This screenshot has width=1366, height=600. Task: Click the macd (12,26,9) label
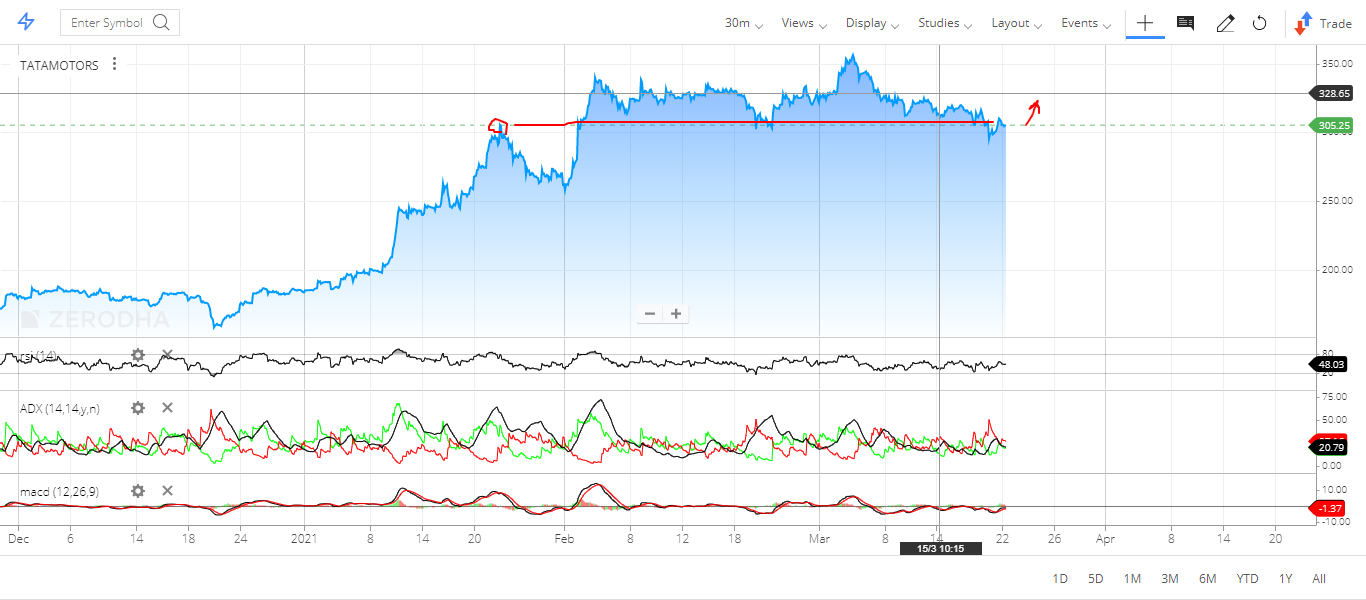click(62, 492)
